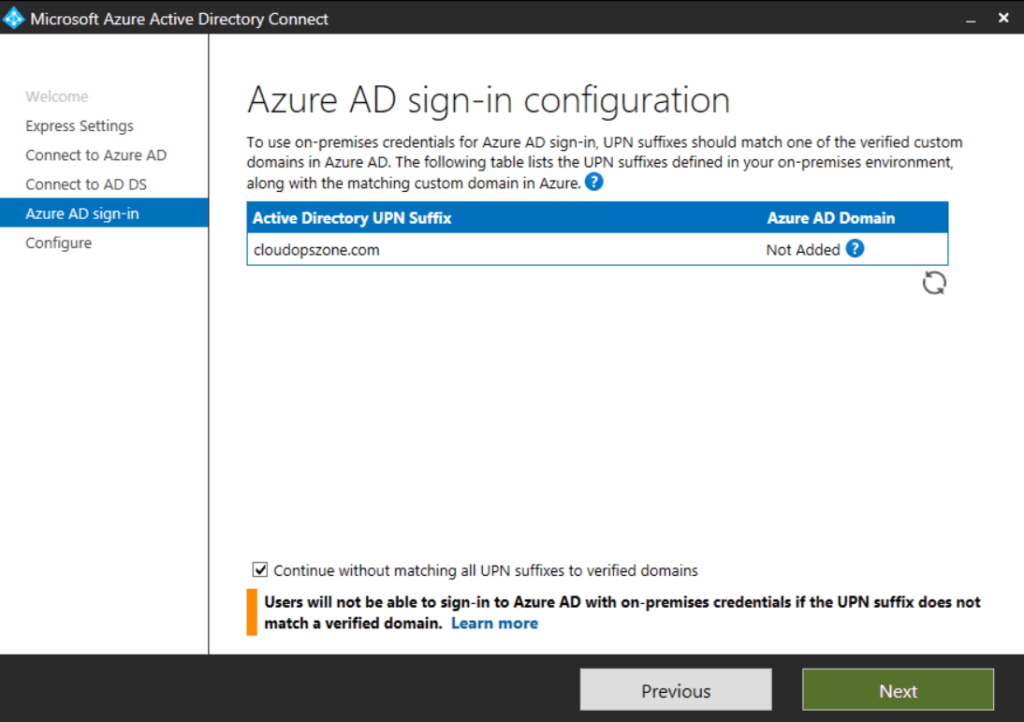Click the "Azure AD Domain" column header
Image resolution: width=1024 pixels, height=722 pixels.
pos(829,217)
